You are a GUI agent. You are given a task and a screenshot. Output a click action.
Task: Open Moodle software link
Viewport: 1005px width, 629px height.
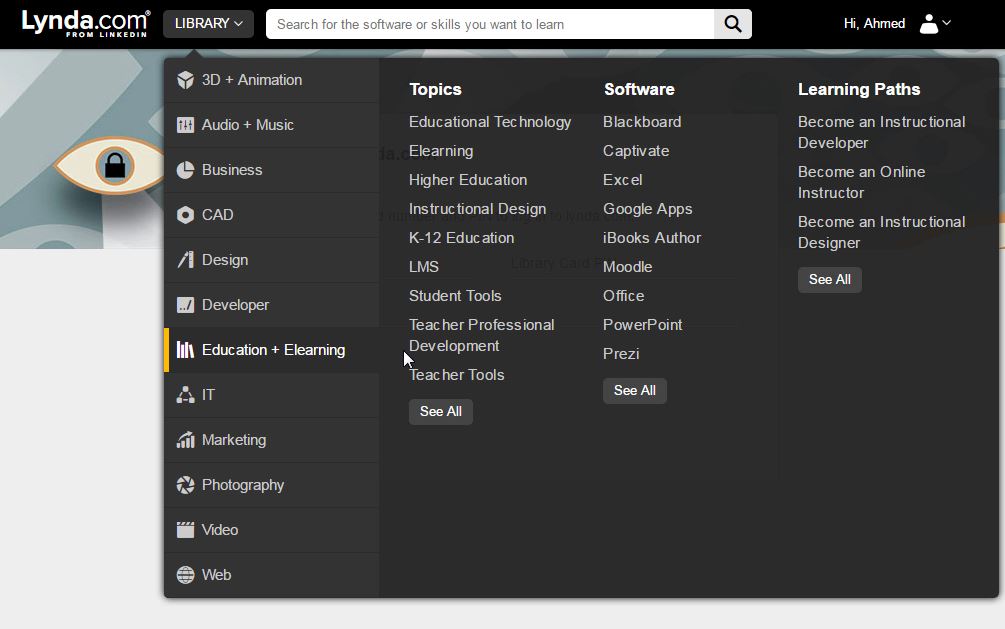pos(627,266)
